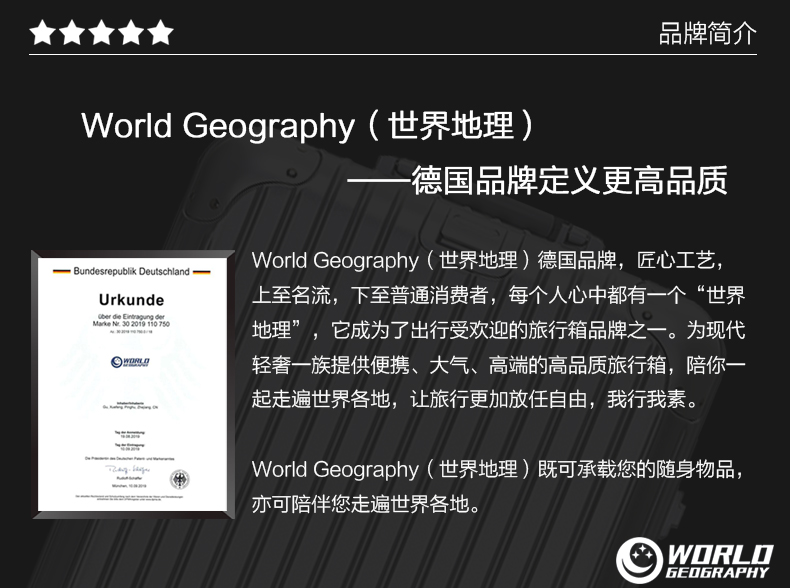Click the federal eagle seal on the certificate

click(179, 479)
